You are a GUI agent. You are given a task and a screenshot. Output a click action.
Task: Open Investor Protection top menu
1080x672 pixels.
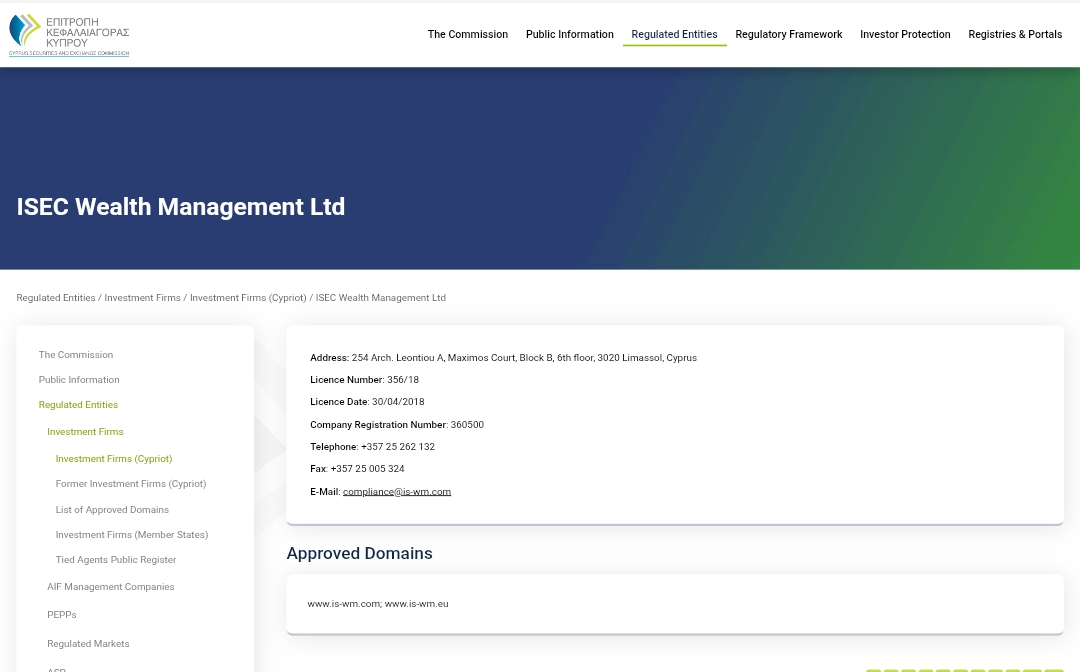click(905, 34)
